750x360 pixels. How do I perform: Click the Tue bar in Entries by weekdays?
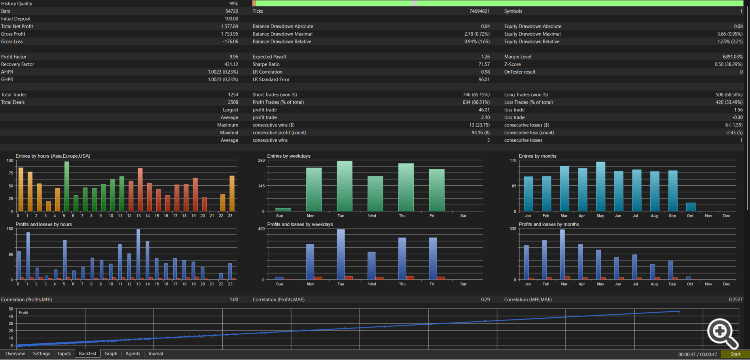tap(345, 186)
